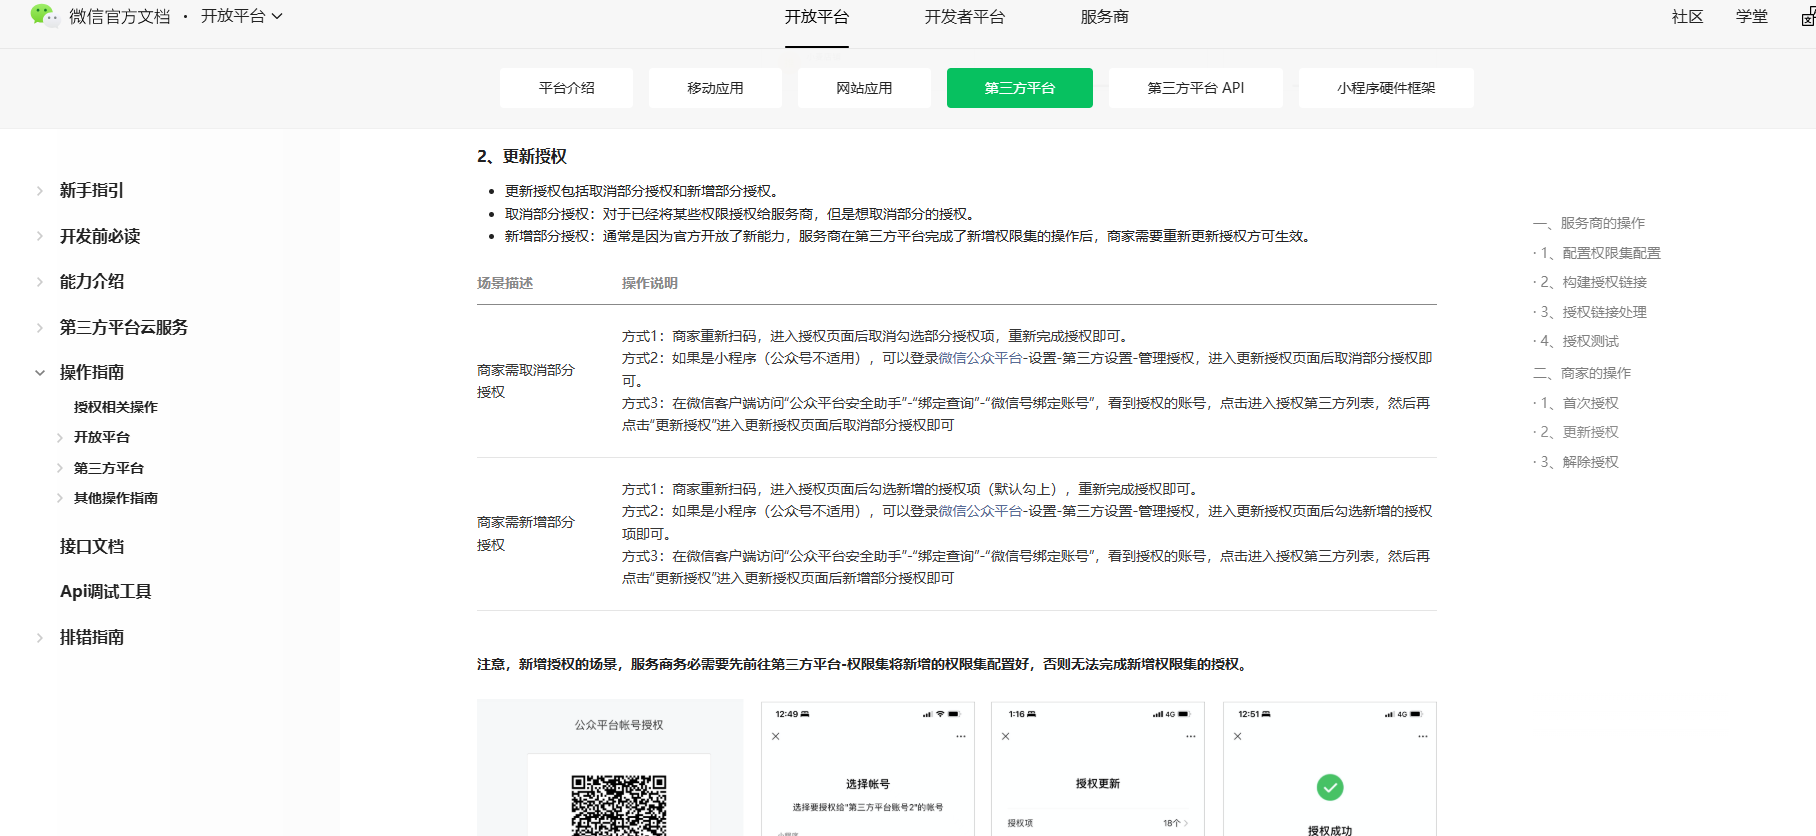The width and height of the screenshot is (1816, 836).
Task: Open 微信公众平台 link in 取消部分授权 row
Action: (x=980, y=358)
